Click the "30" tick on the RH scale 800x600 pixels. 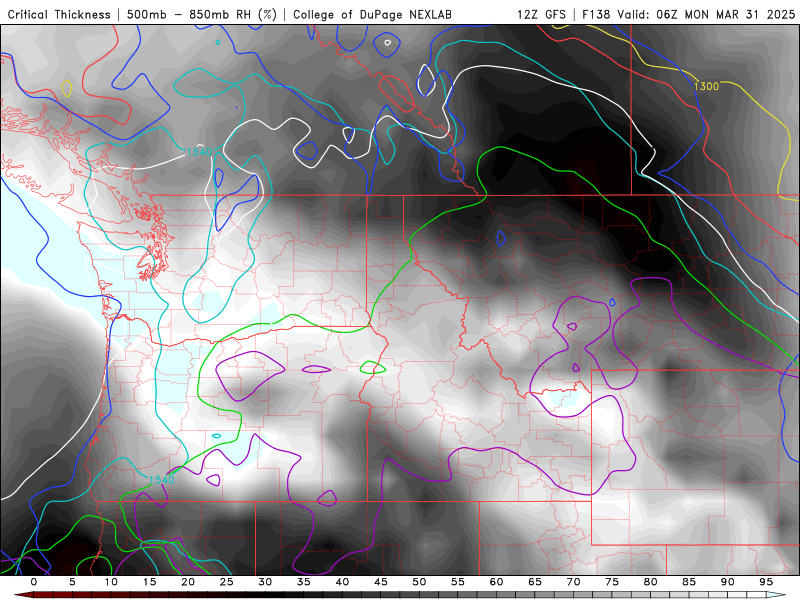(x=265, y=582)
